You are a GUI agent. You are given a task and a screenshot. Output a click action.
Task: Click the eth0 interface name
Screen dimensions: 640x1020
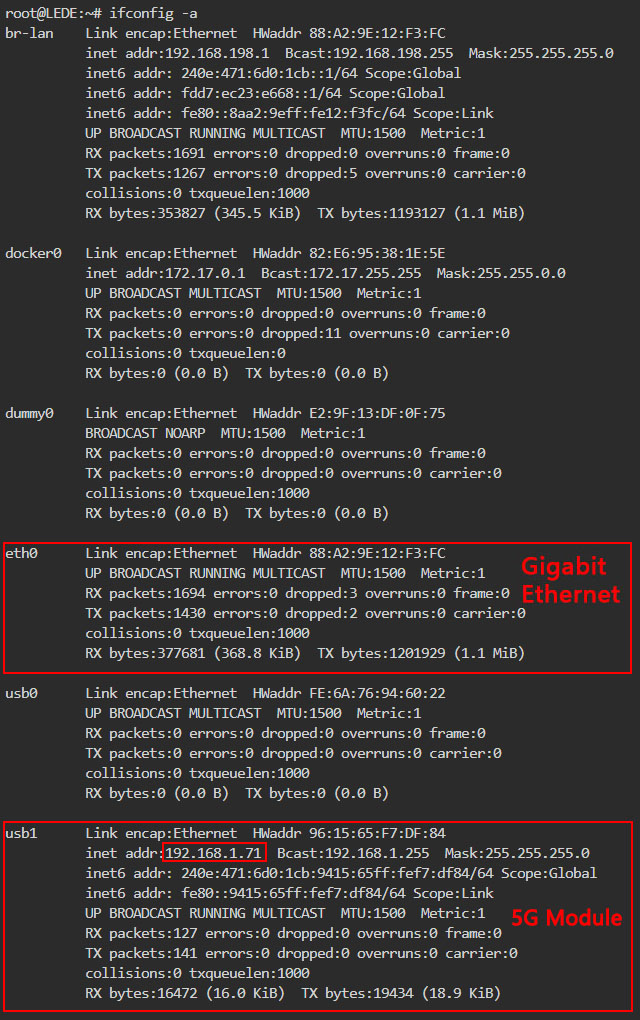tap(21, 553)
